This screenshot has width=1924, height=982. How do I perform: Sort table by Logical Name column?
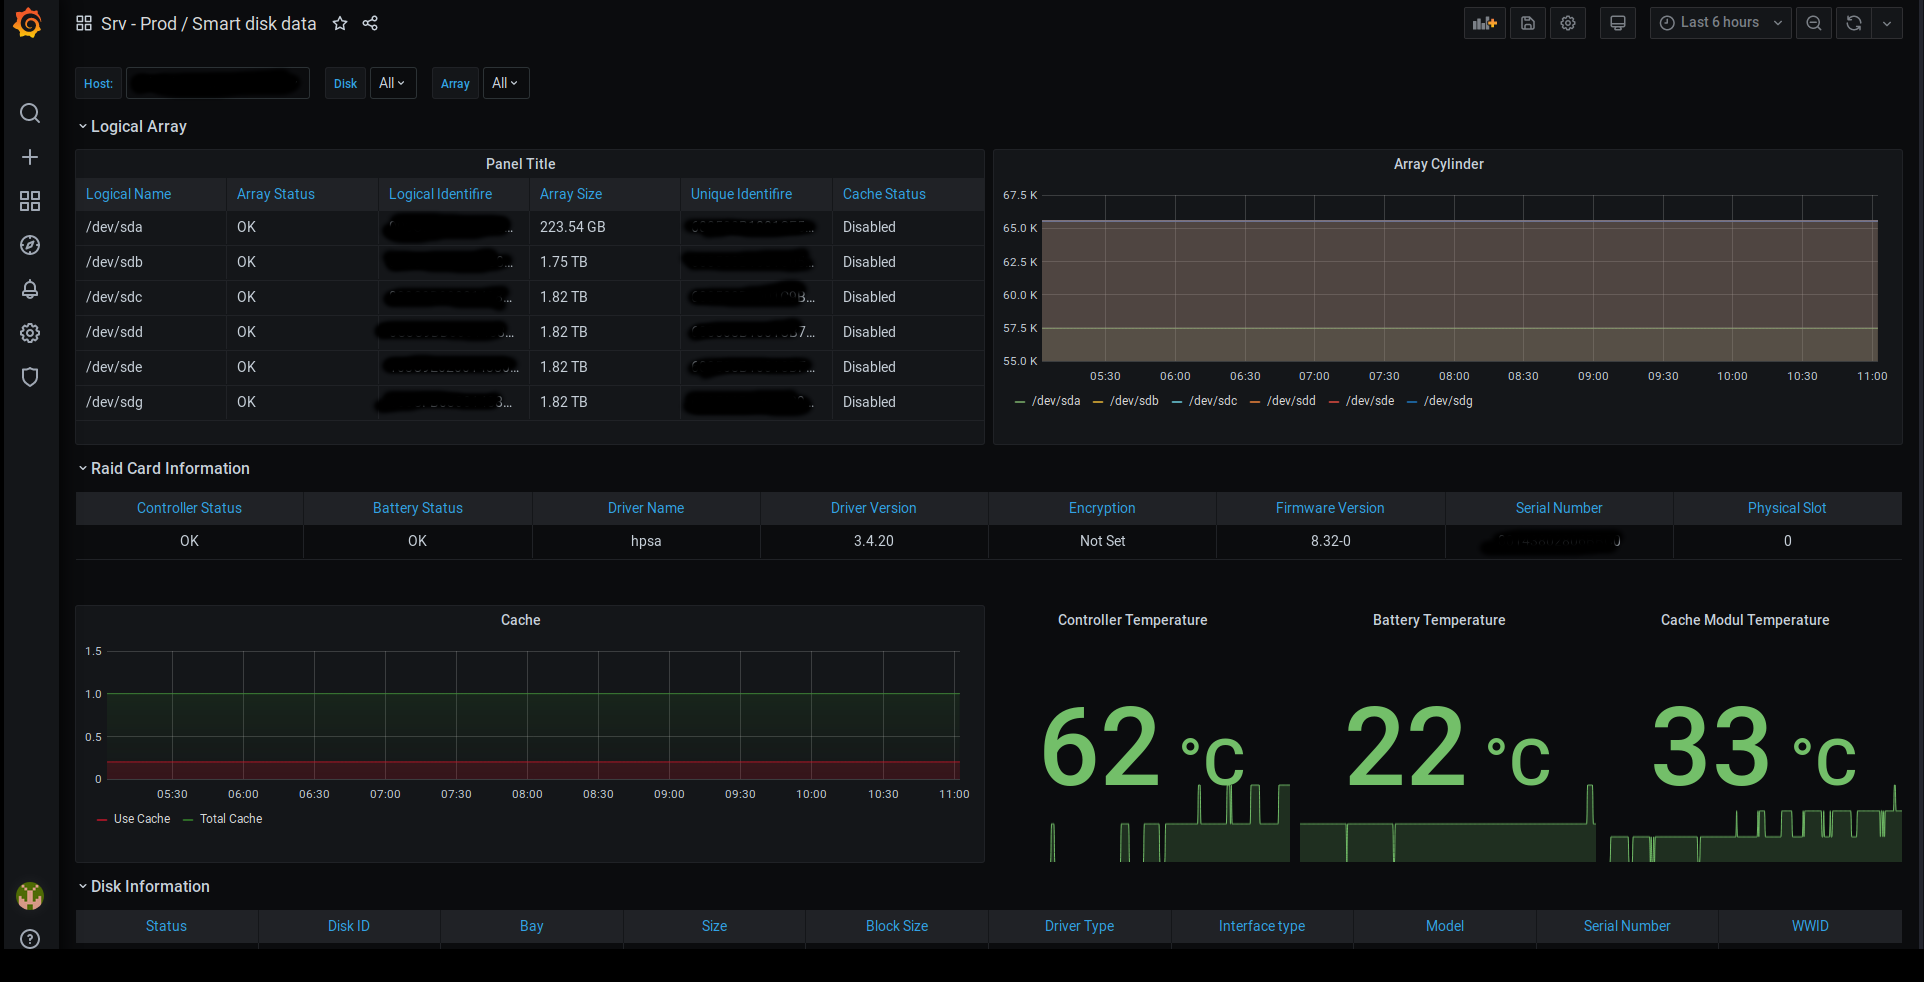point(128,194)
